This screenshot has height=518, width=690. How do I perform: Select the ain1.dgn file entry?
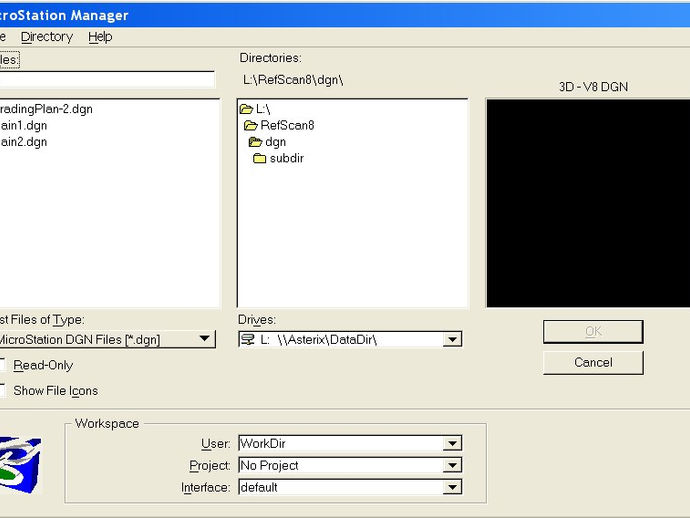[x=23, y=126]
